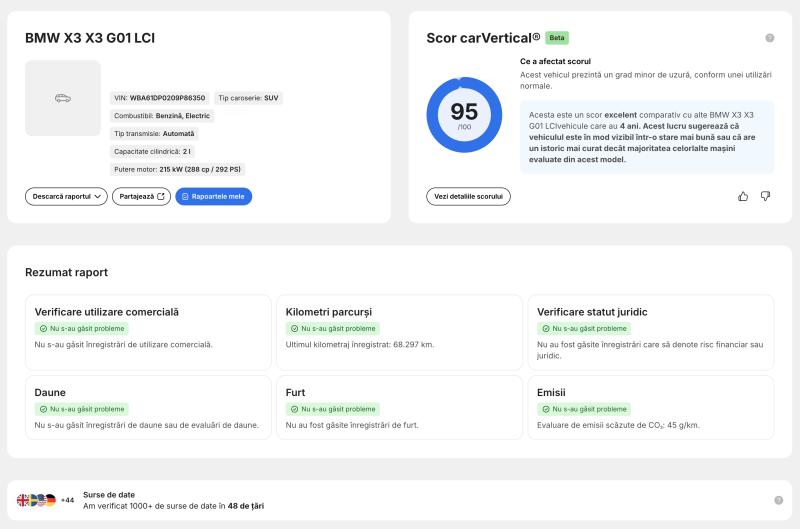
Task: Click the Beta badge next to score title
Action: coord(557,38)
